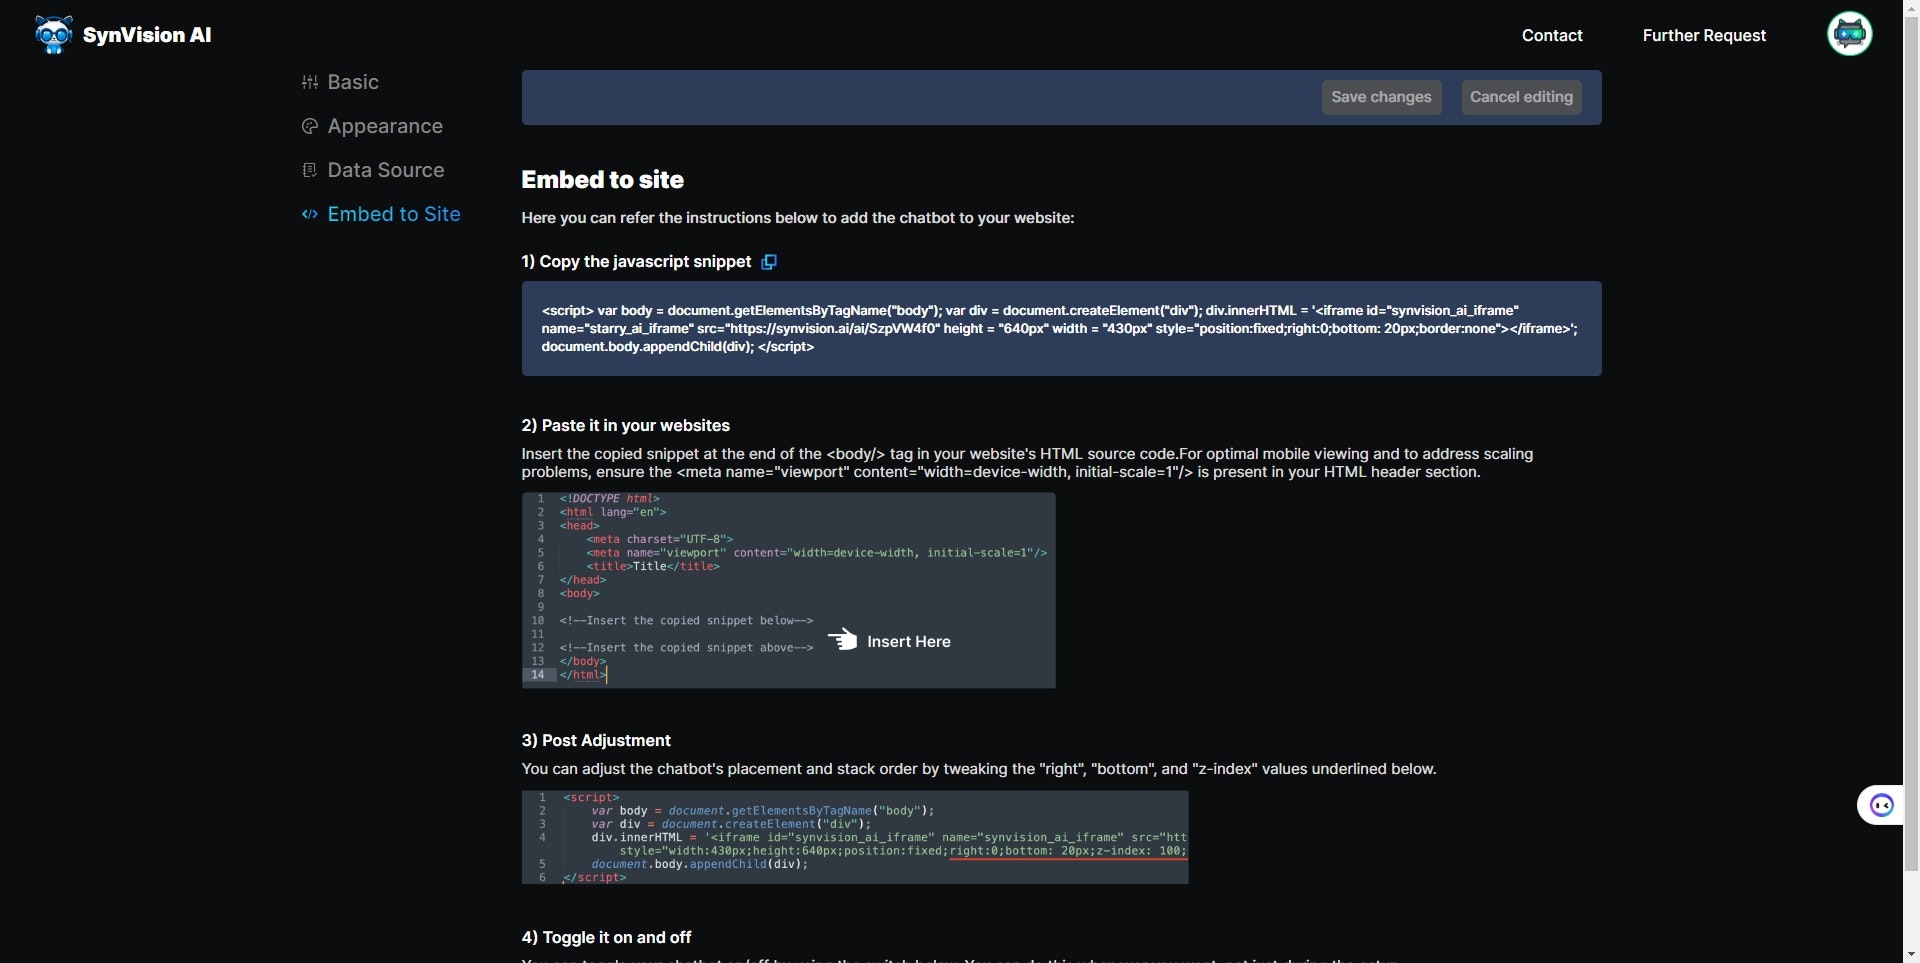Open the user avatar profile menu
The height and width of the screenshot is (963, 1920).
tap(1849, 34)
